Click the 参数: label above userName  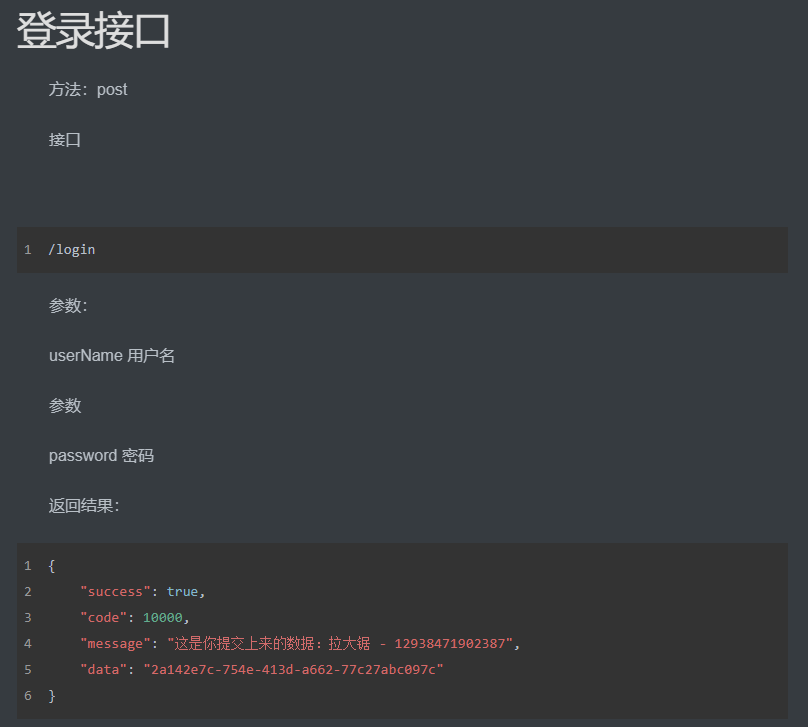tap(68, 306)
